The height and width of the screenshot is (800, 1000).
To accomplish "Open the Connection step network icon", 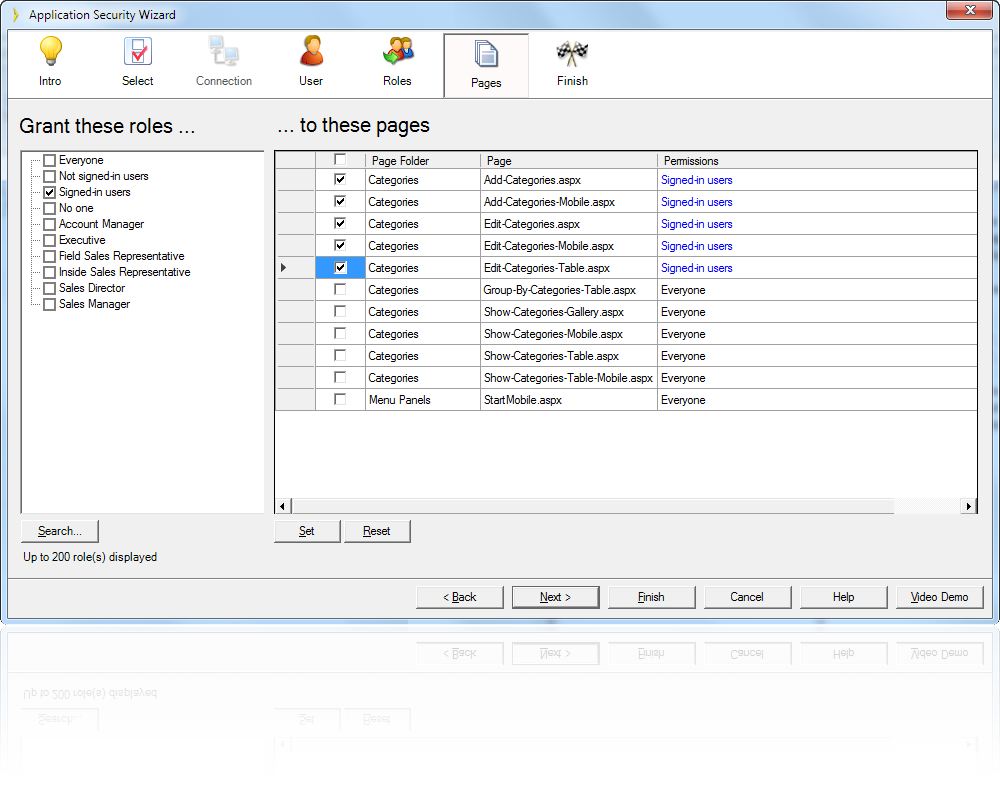I will [224, 52].
